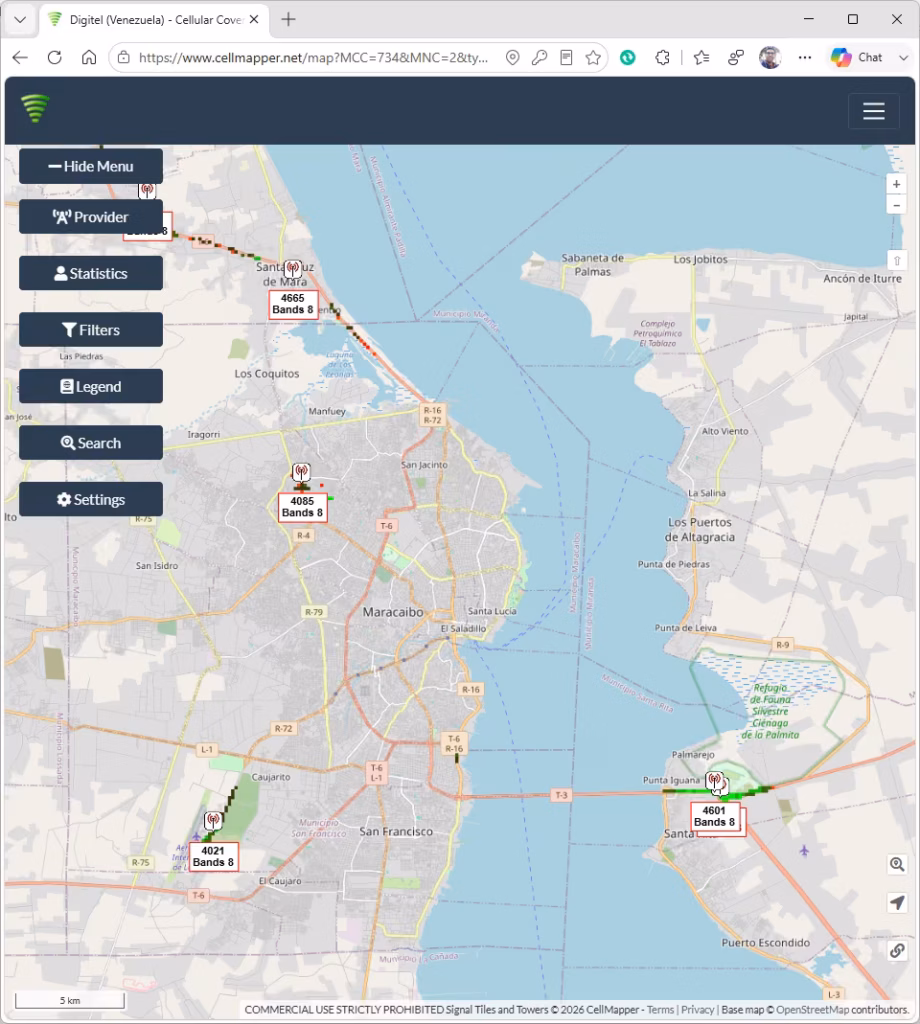Image resolution: width=920 pixels, height=1024 pixels.
Task: Click the San Francisco map label
Action: click(396, 831)
